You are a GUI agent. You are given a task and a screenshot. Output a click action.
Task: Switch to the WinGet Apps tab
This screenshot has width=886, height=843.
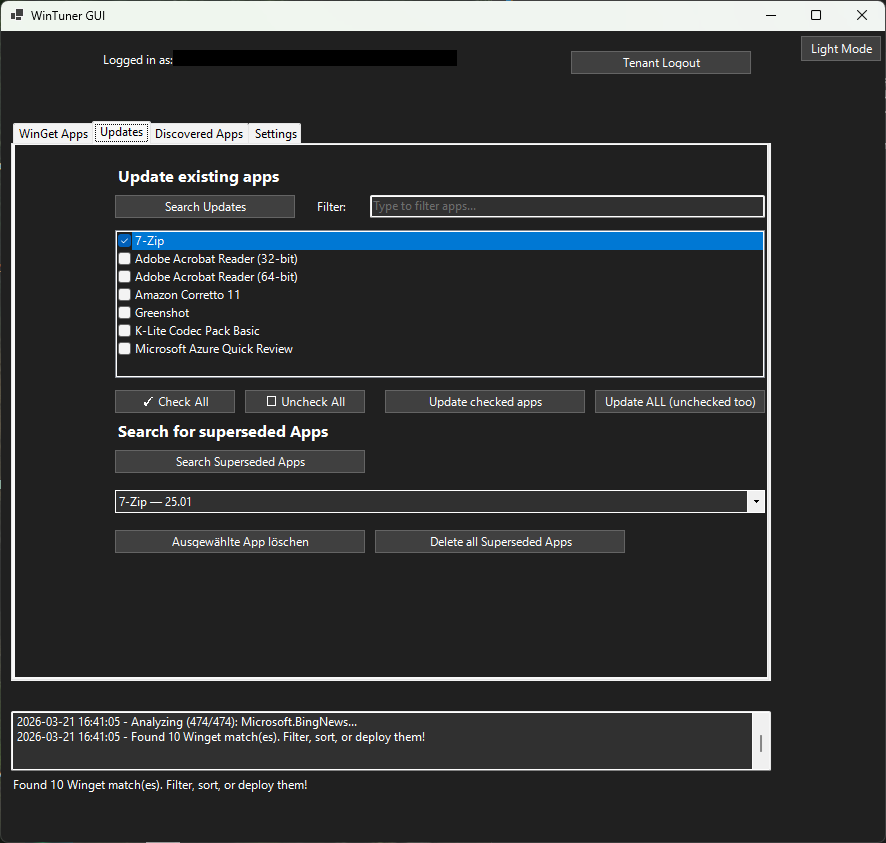click(x=53, y=134)
